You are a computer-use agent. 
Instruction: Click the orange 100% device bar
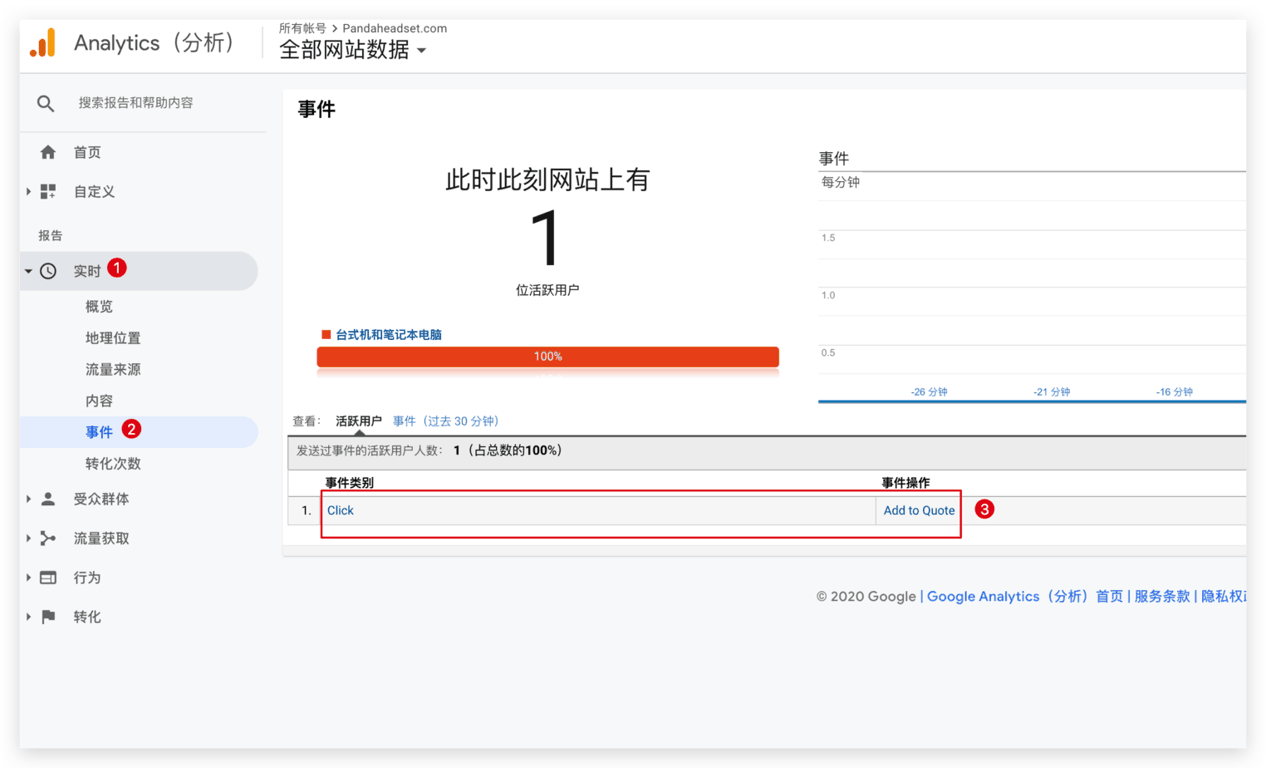[547, 356]
